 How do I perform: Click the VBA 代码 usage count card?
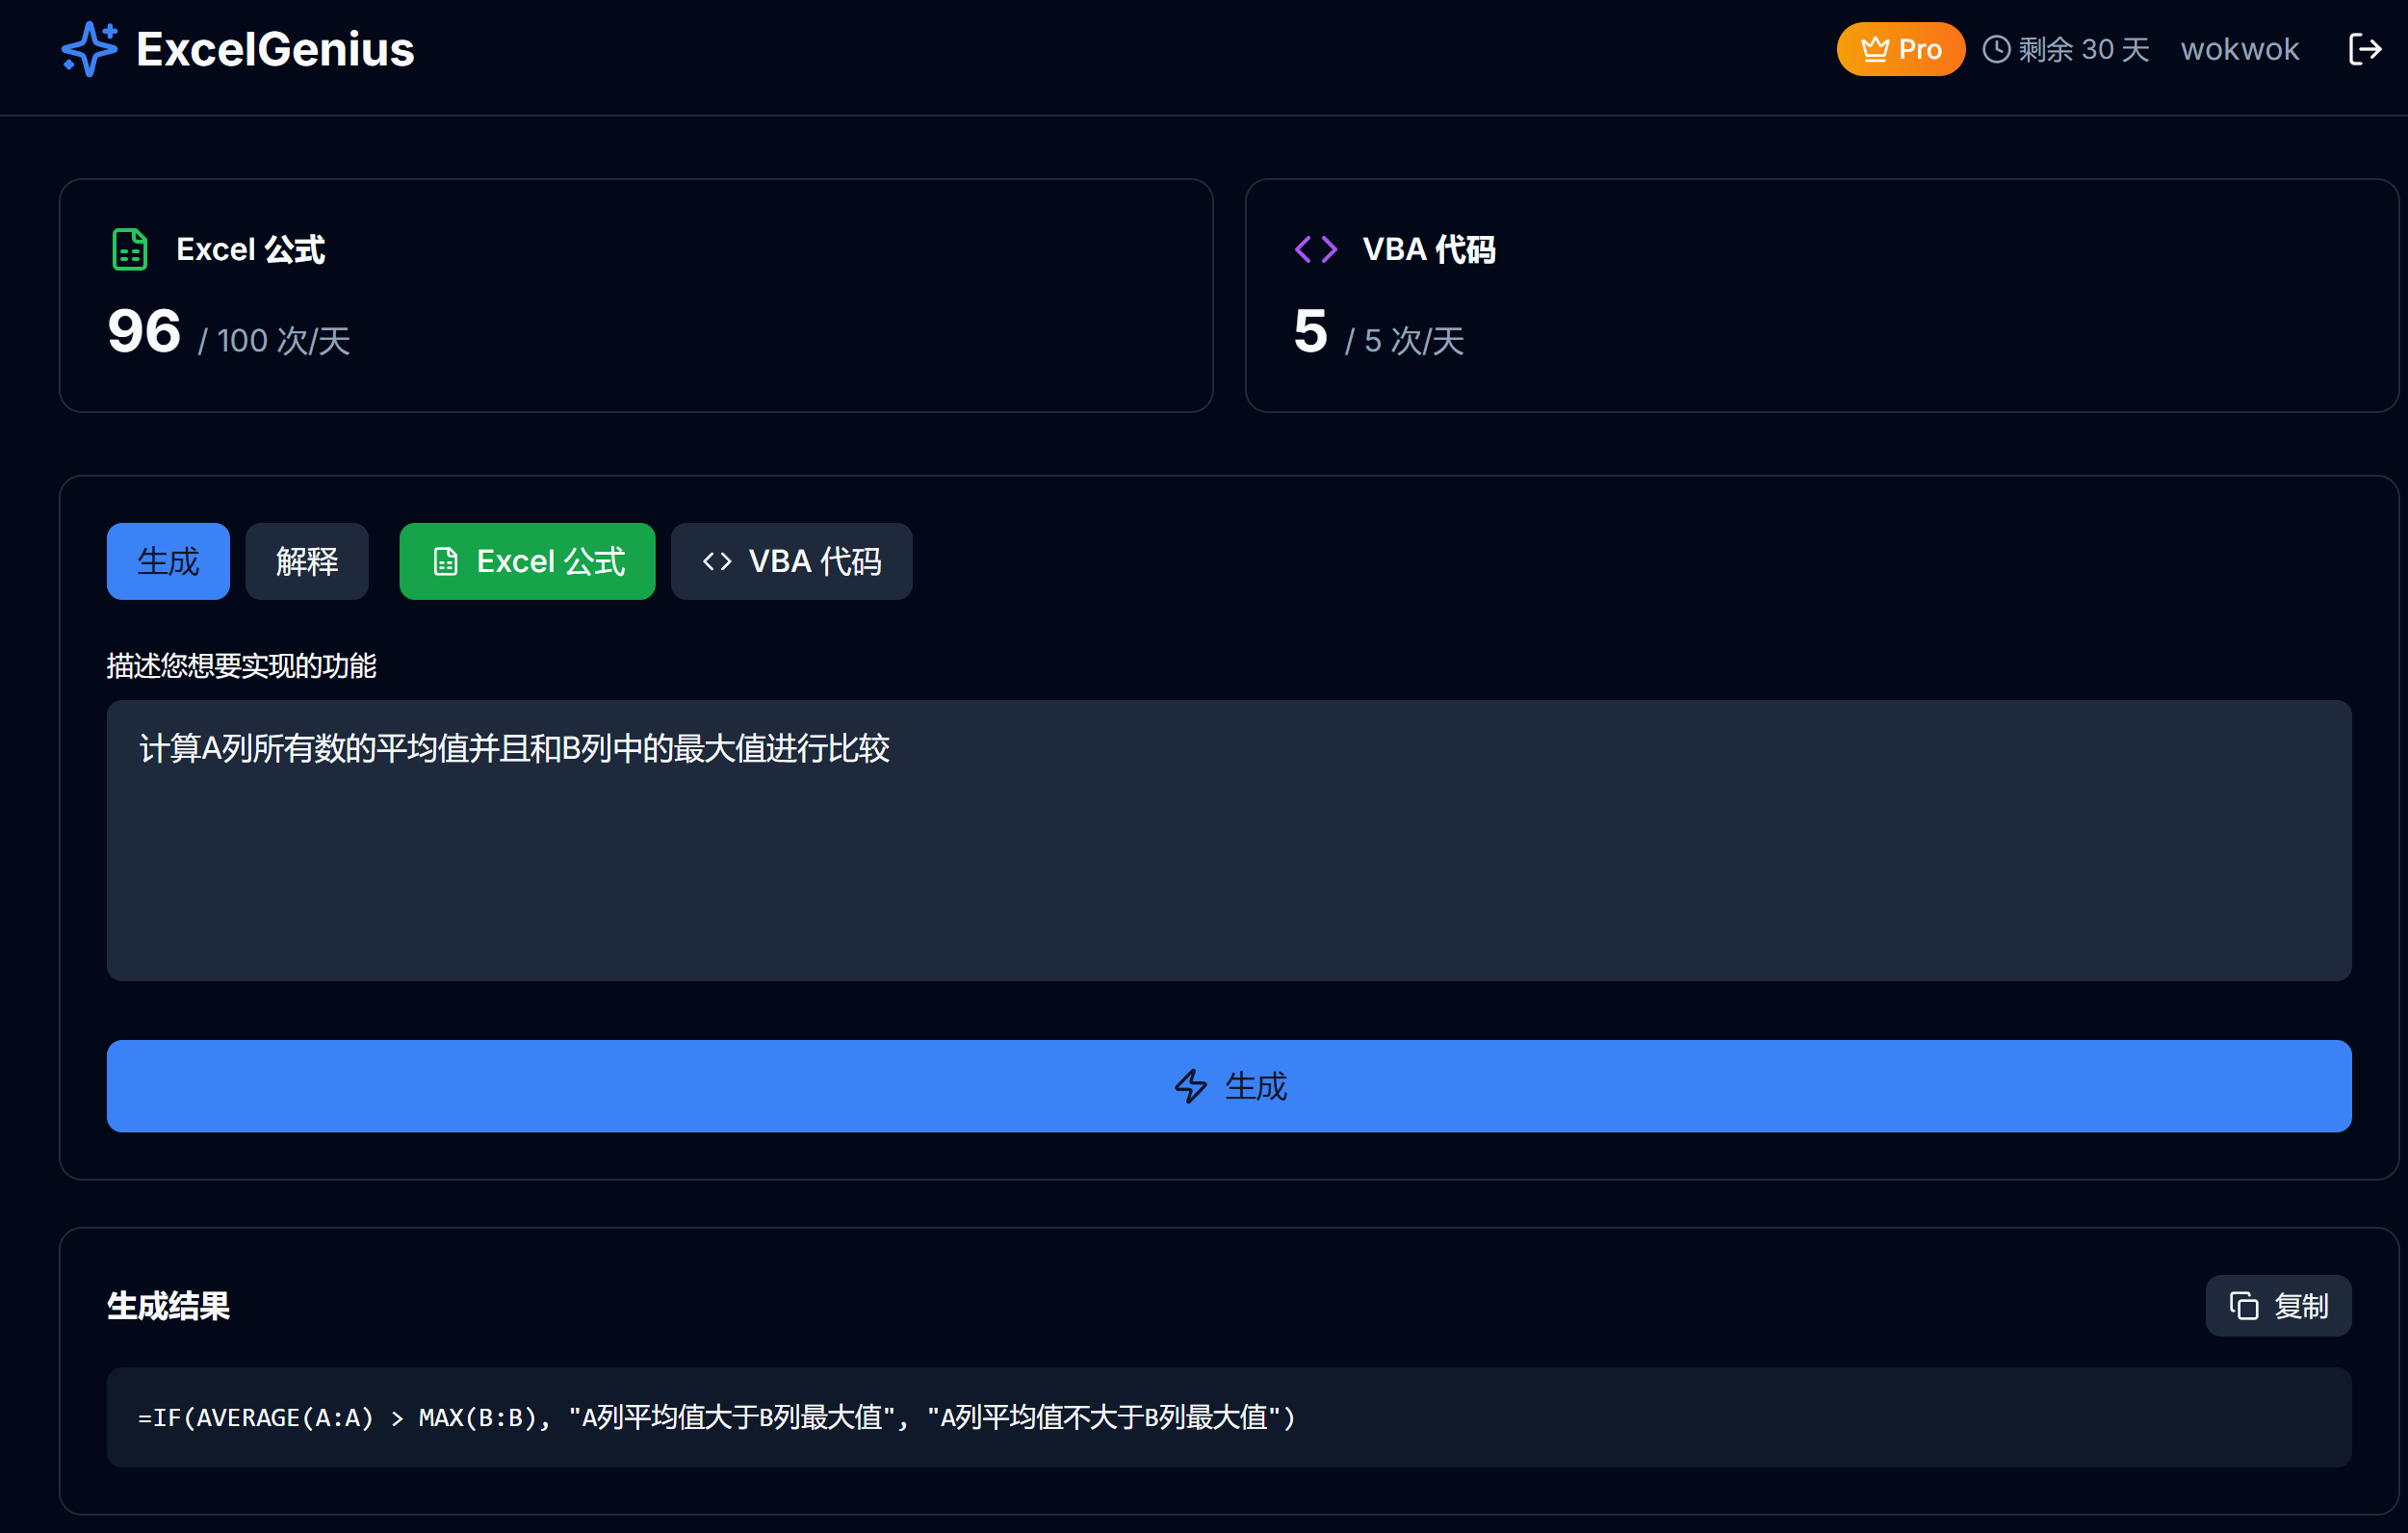pyautogui.click(x=1820, y=296)
